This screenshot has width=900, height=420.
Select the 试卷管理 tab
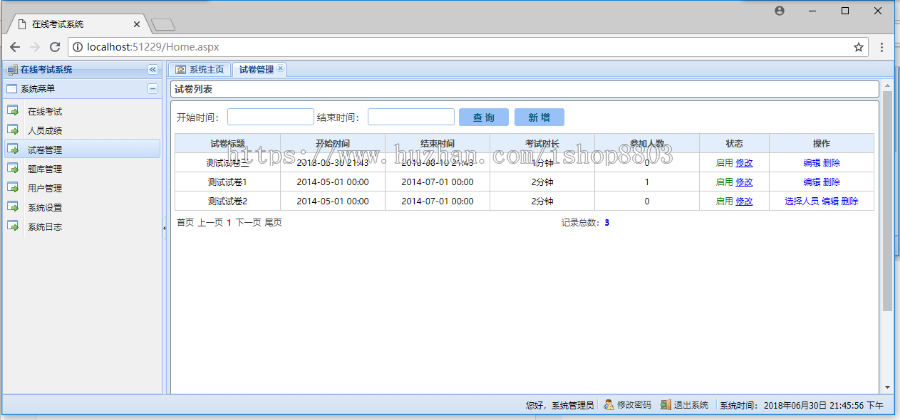point(256,69)
